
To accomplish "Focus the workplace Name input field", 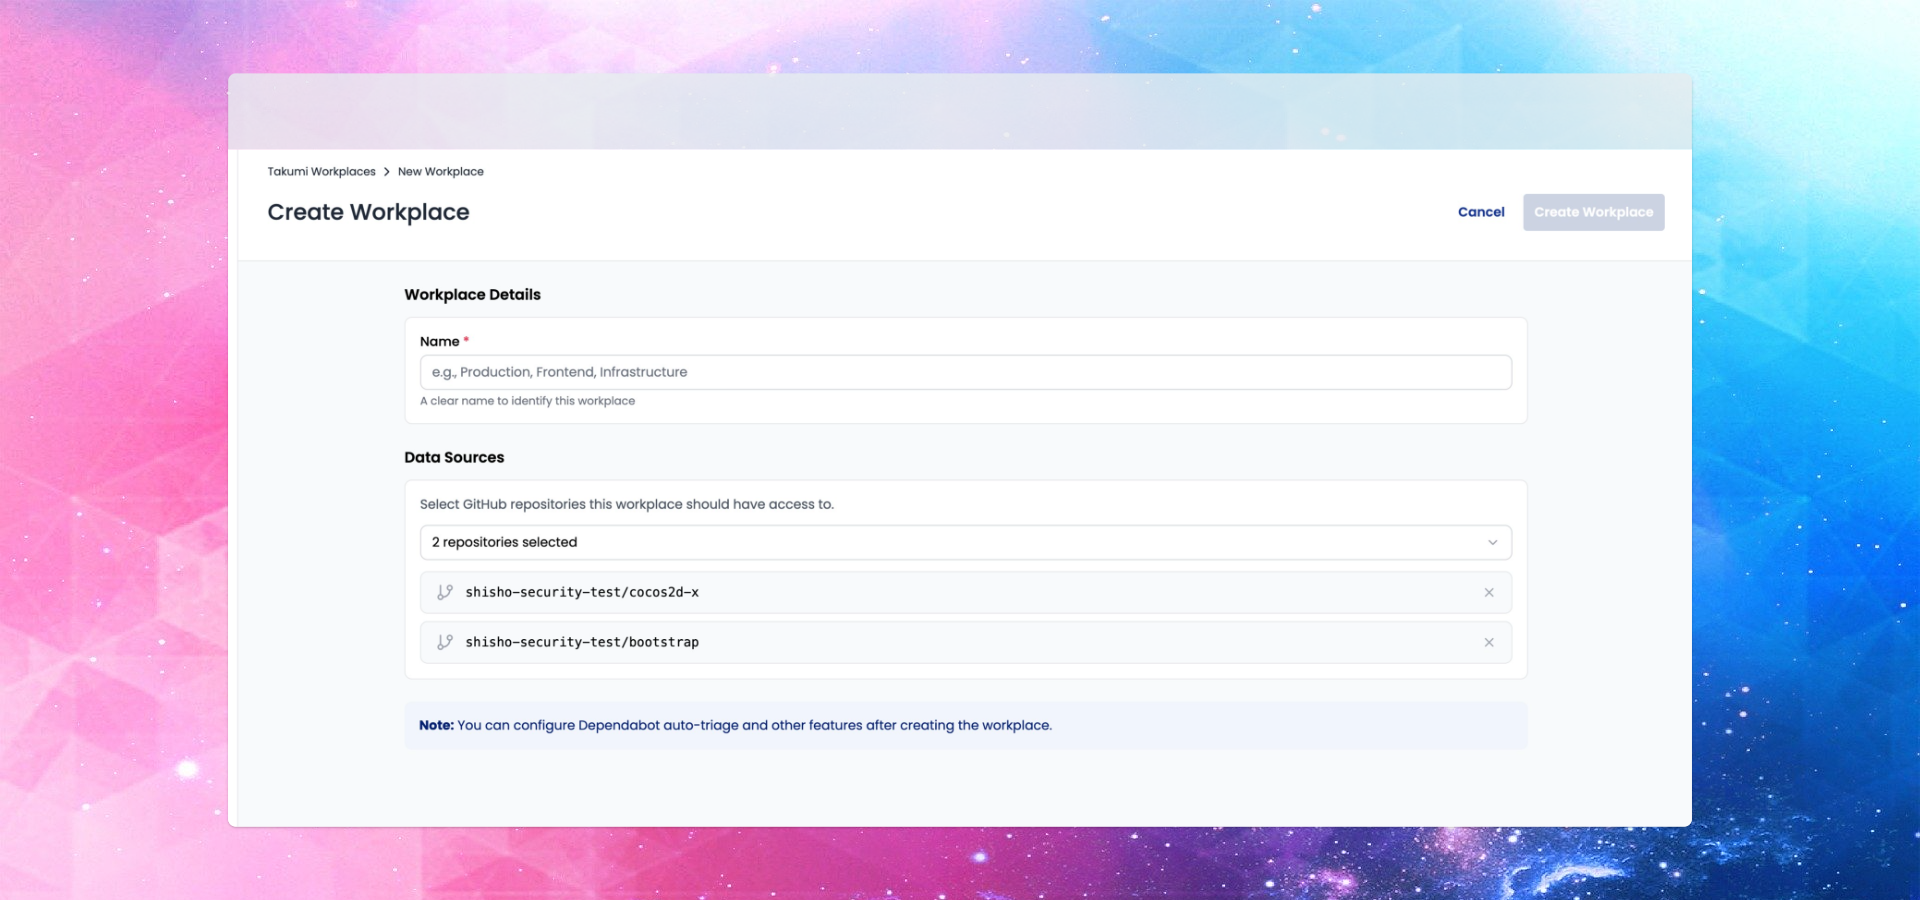I will 965,371.
